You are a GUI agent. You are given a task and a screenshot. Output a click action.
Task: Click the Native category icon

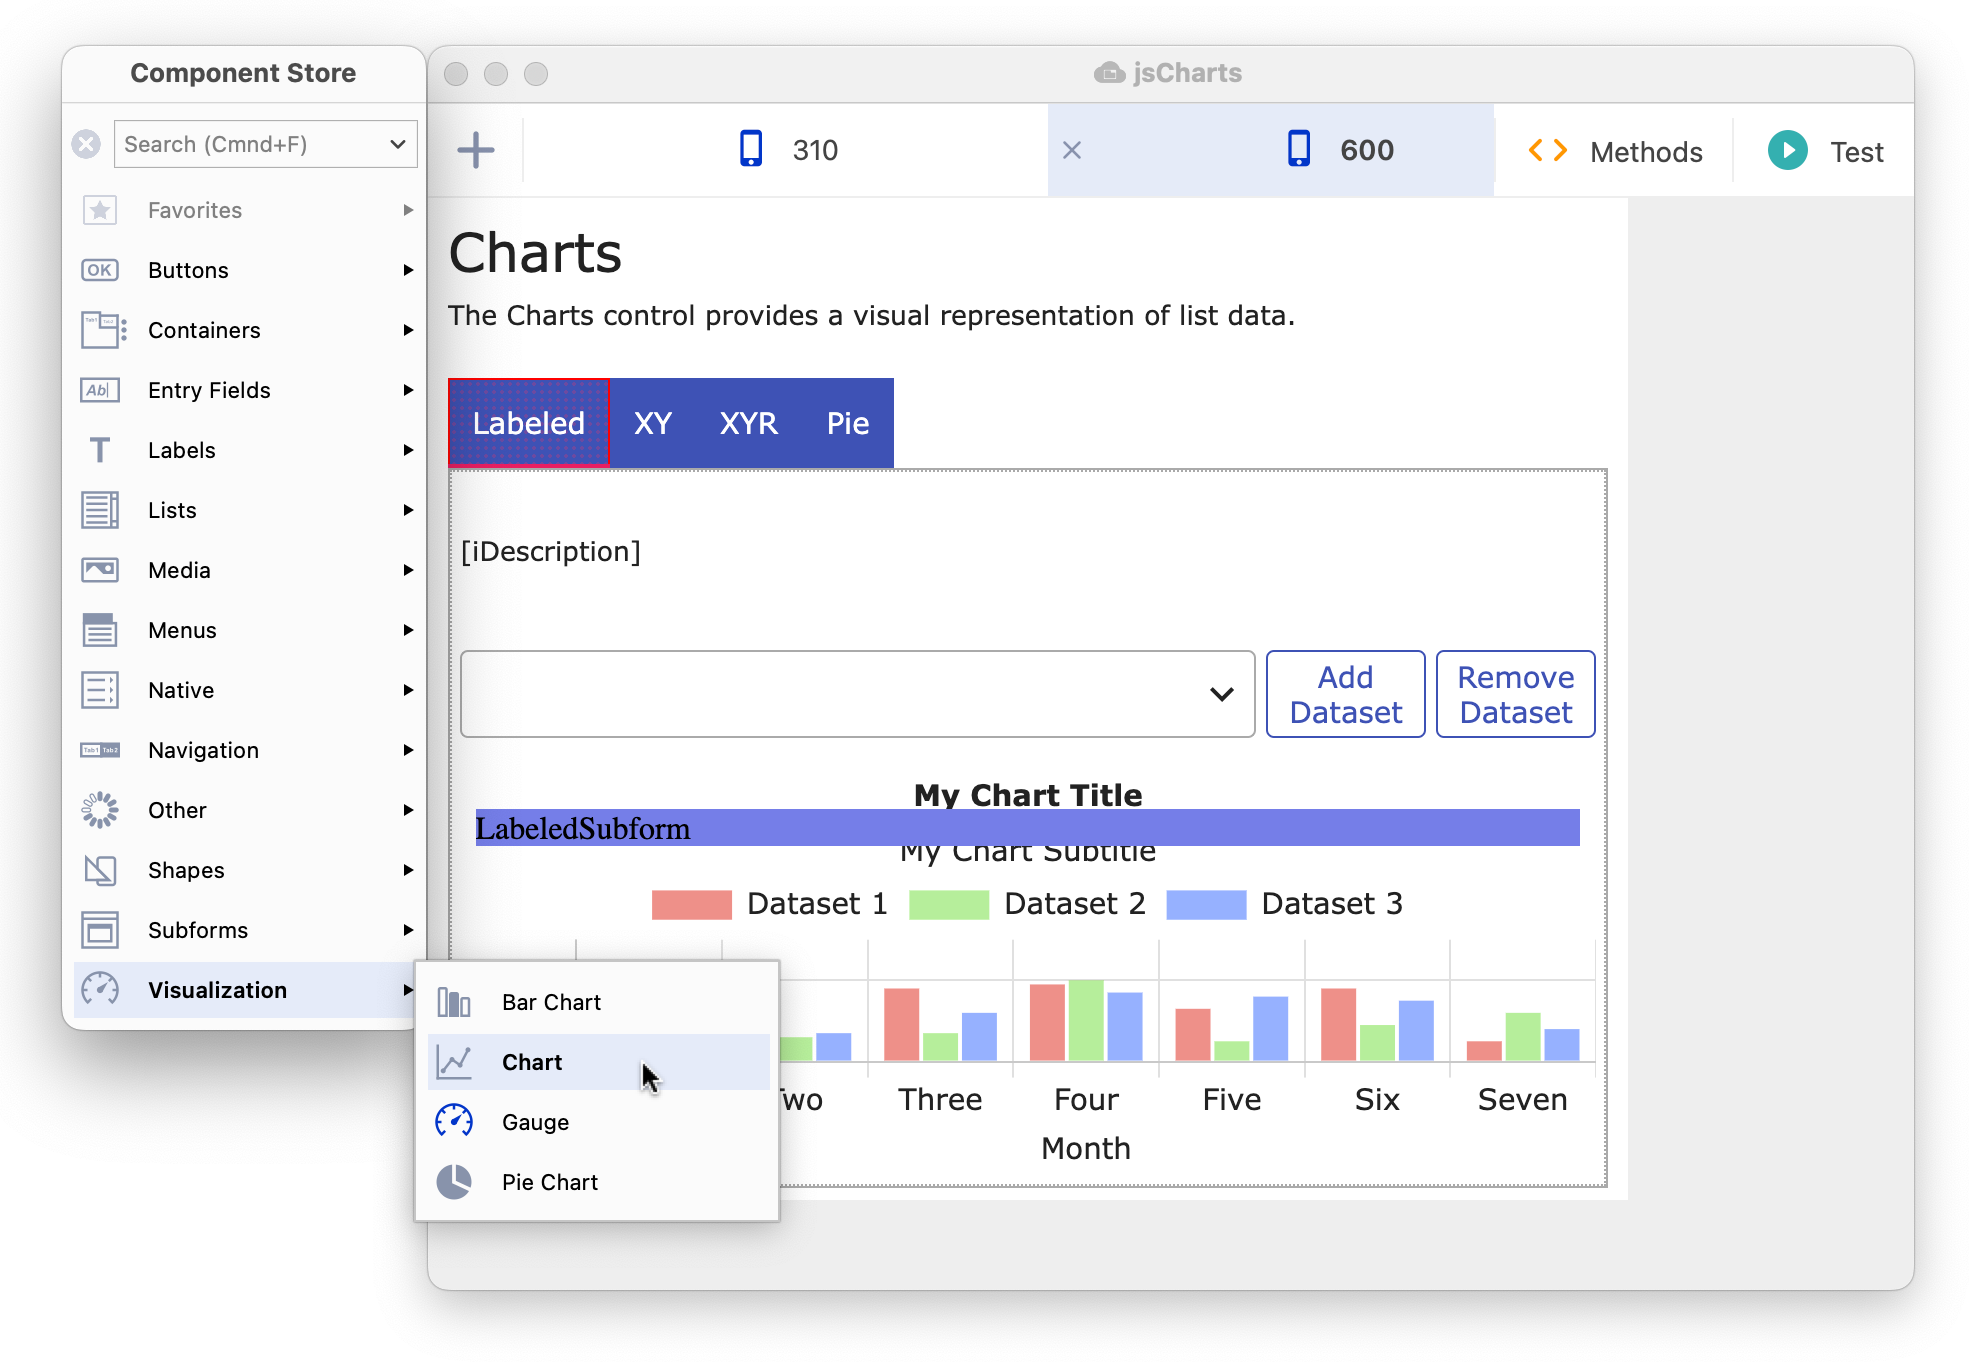pyautogui.click(x=100, y=690)
